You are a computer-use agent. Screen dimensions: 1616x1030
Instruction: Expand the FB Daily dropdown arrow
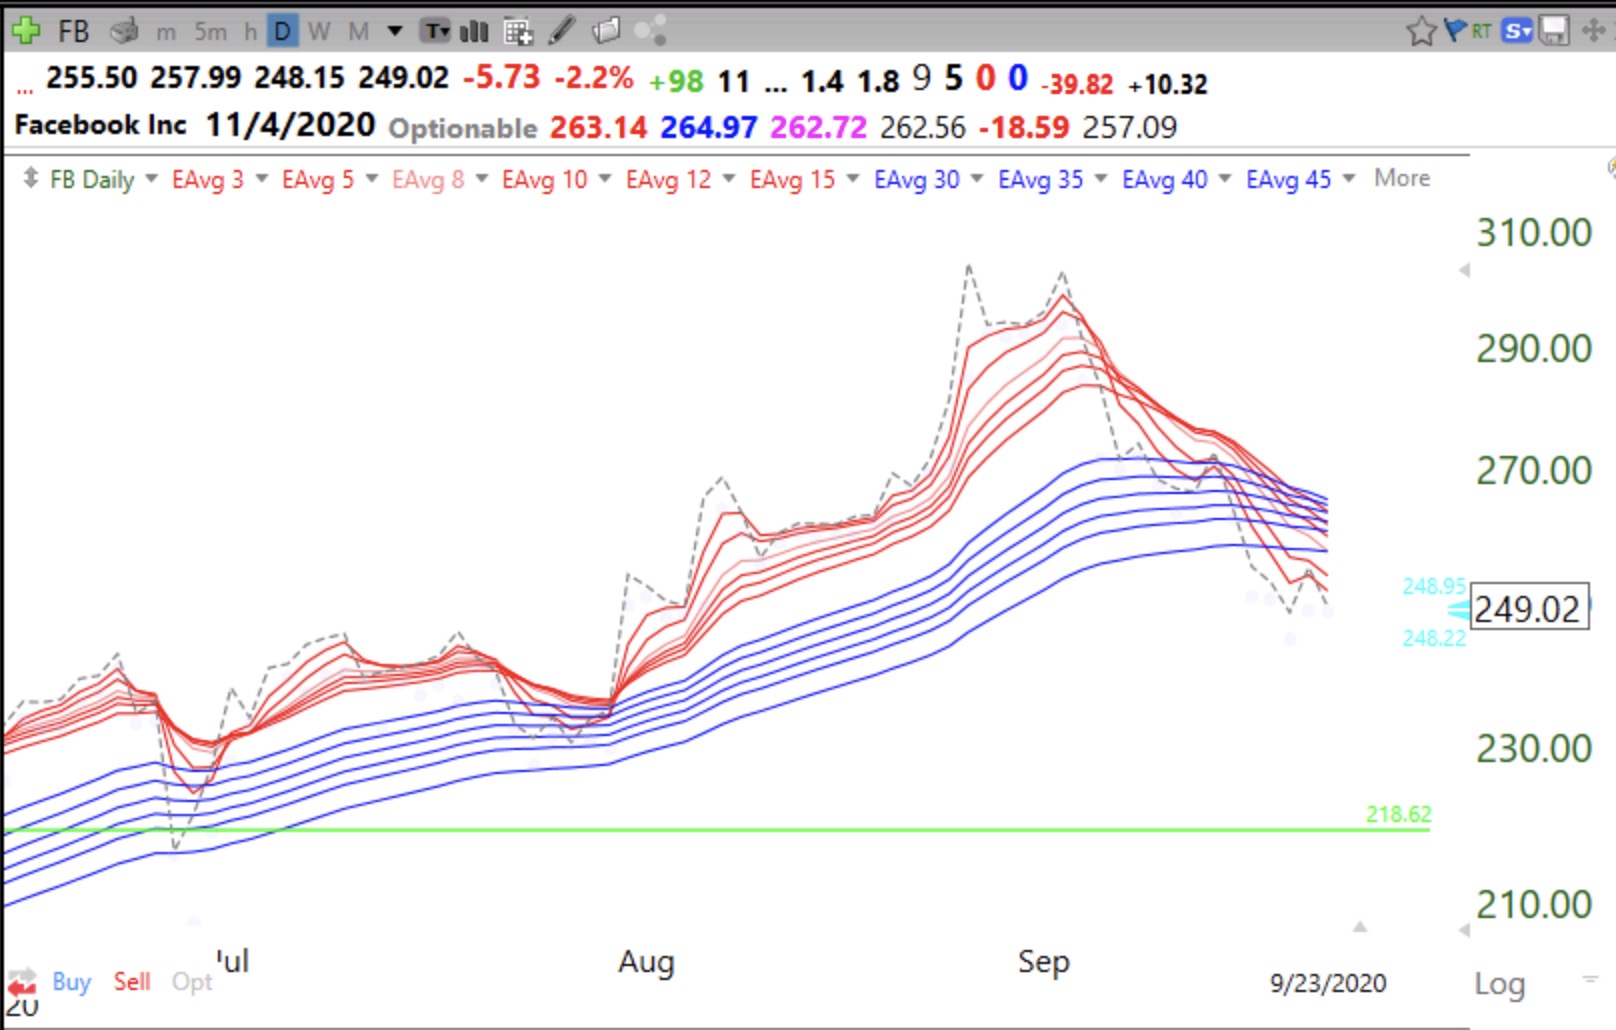(151, 178)
